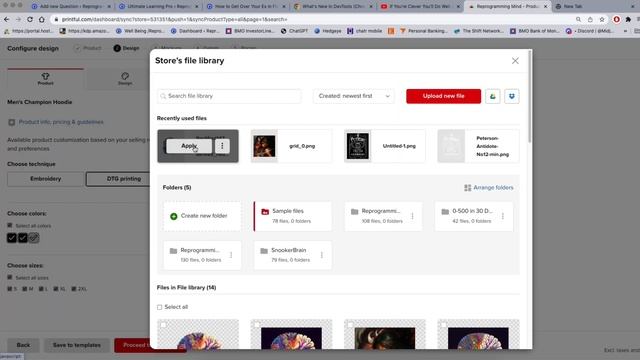This screenshot has height=360, width=640.
Task: Open browser extensions puzzle icon
Action: [x=628, y=19]
